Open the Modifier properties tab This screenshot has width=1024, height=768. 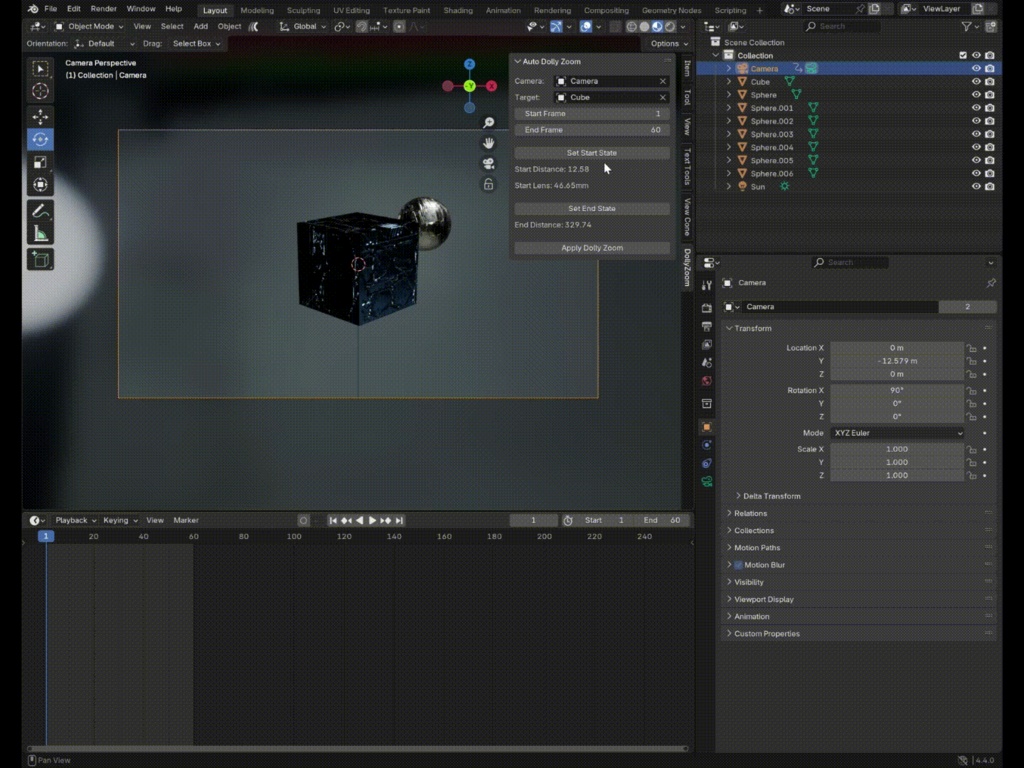[707, 446]
